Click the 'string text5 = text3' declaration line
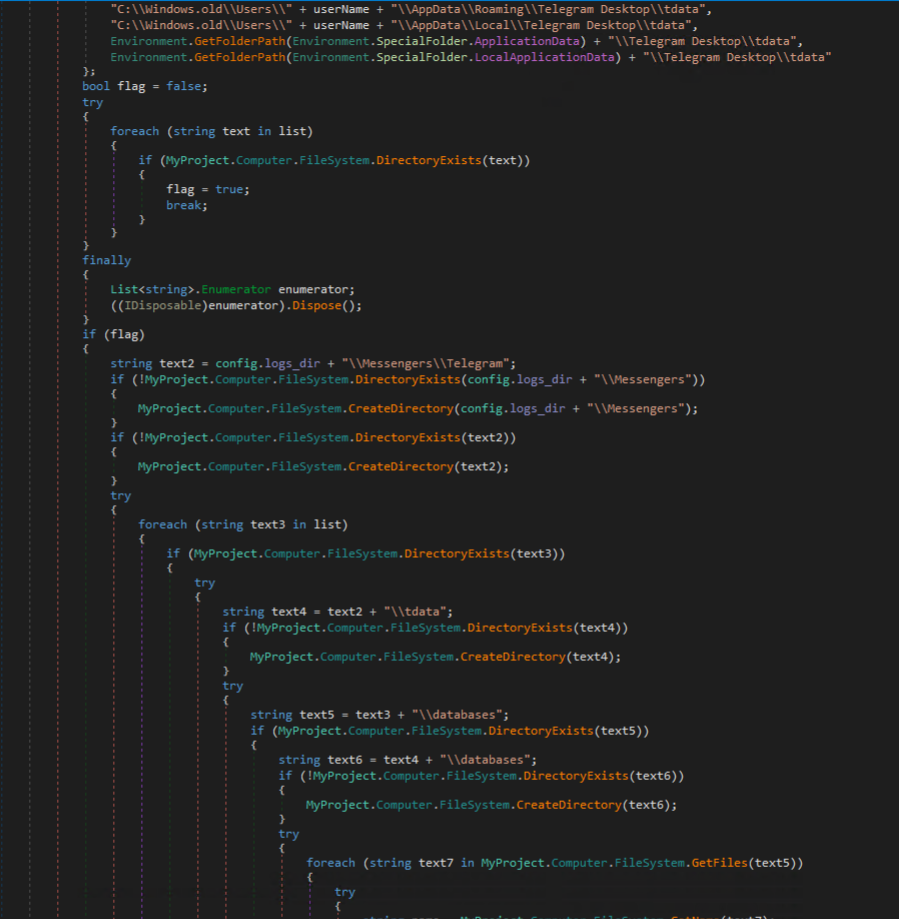This screenshot has width=899, height=919. tap(380, 715)
